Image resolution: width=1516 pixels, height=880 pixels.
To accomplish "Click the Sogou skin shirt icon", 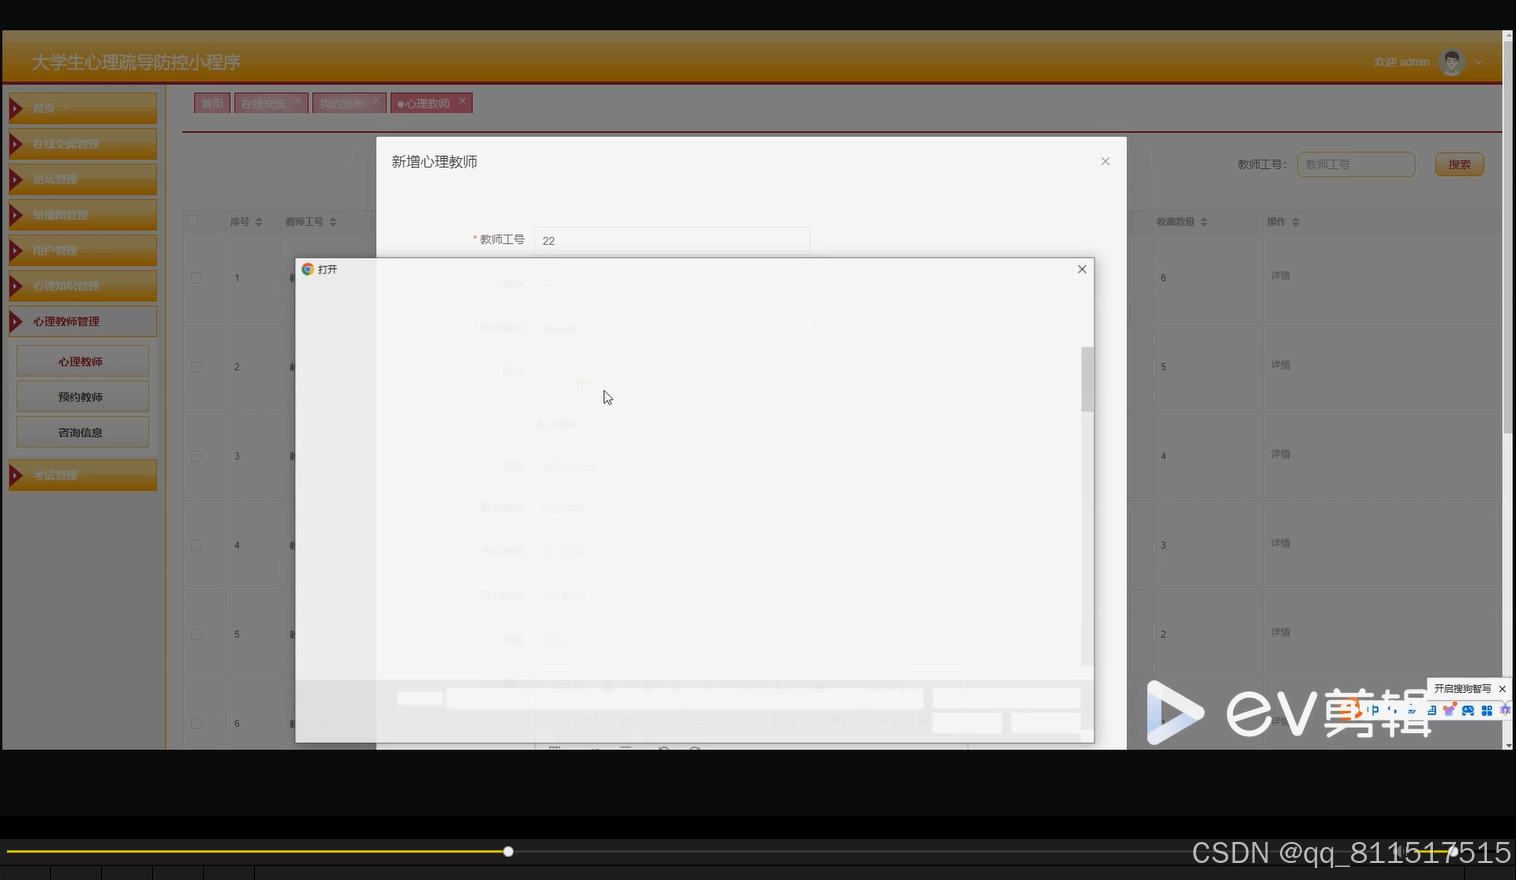I will [x=1449, y=710].
